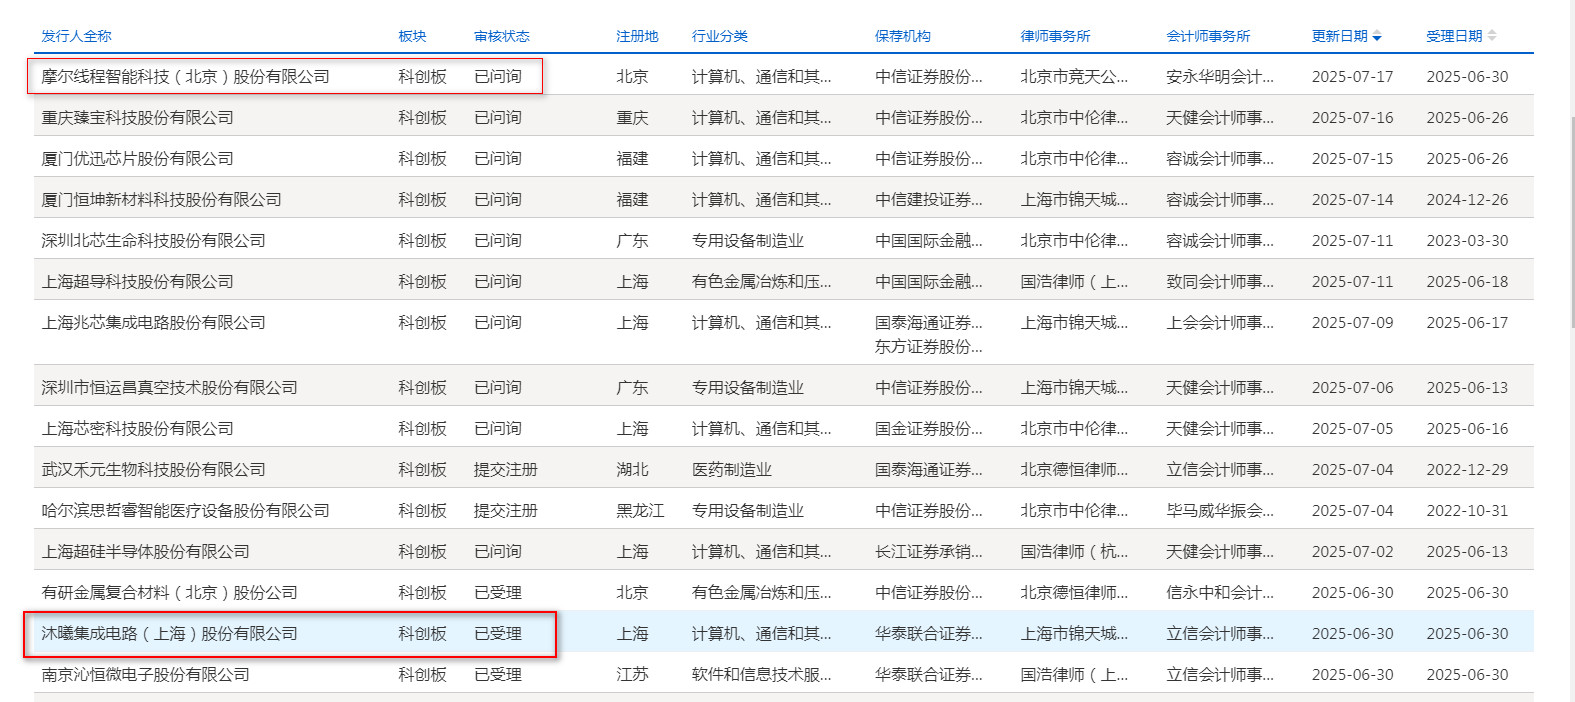Click 上会会计师事... accounting firm cell

click(1220, 323)
